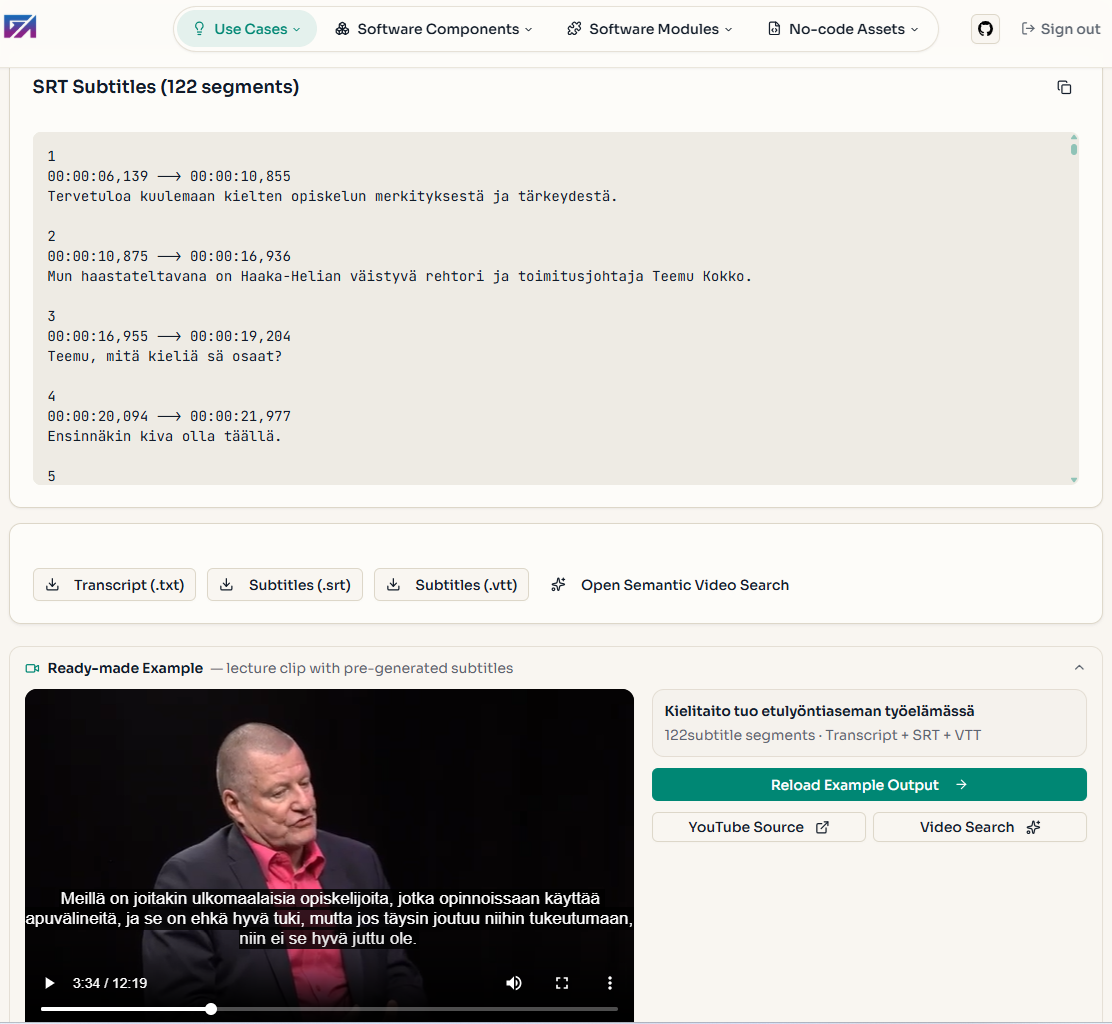Click the subtitles box scrollbar thumb
Screen dimensions: 1112x1024
[x=1074, y=149]
